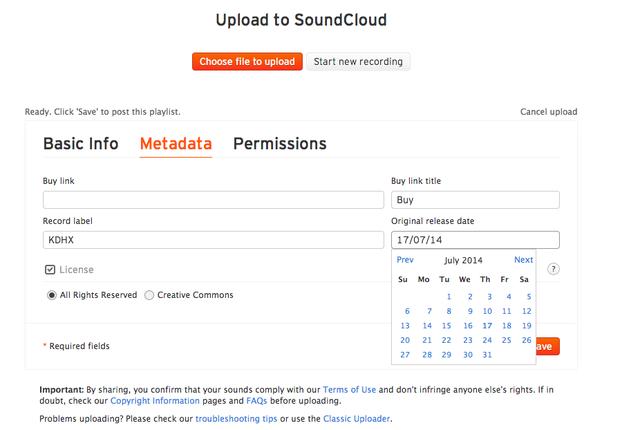Screen dimensions: 640x430
Task: Toggle the License checkbox
Action: [x=50, y=270]
